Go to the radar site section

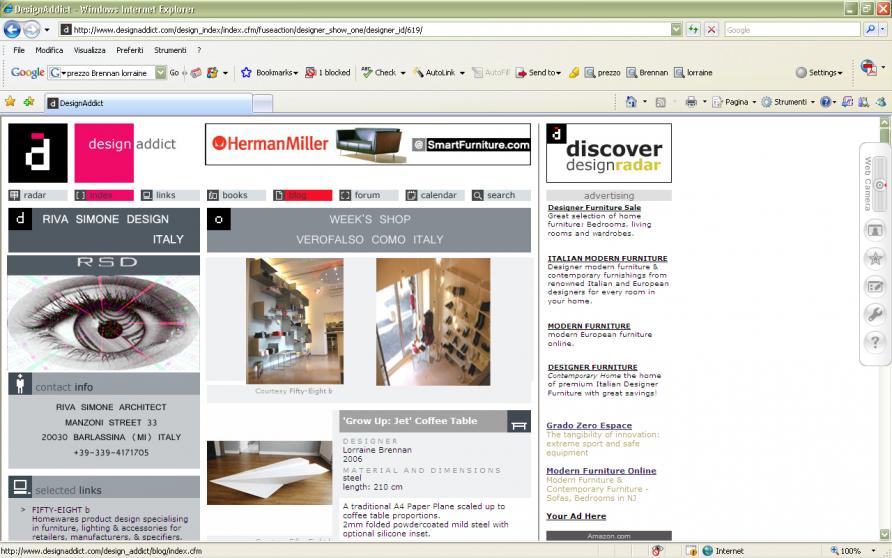tap(38, 195)
